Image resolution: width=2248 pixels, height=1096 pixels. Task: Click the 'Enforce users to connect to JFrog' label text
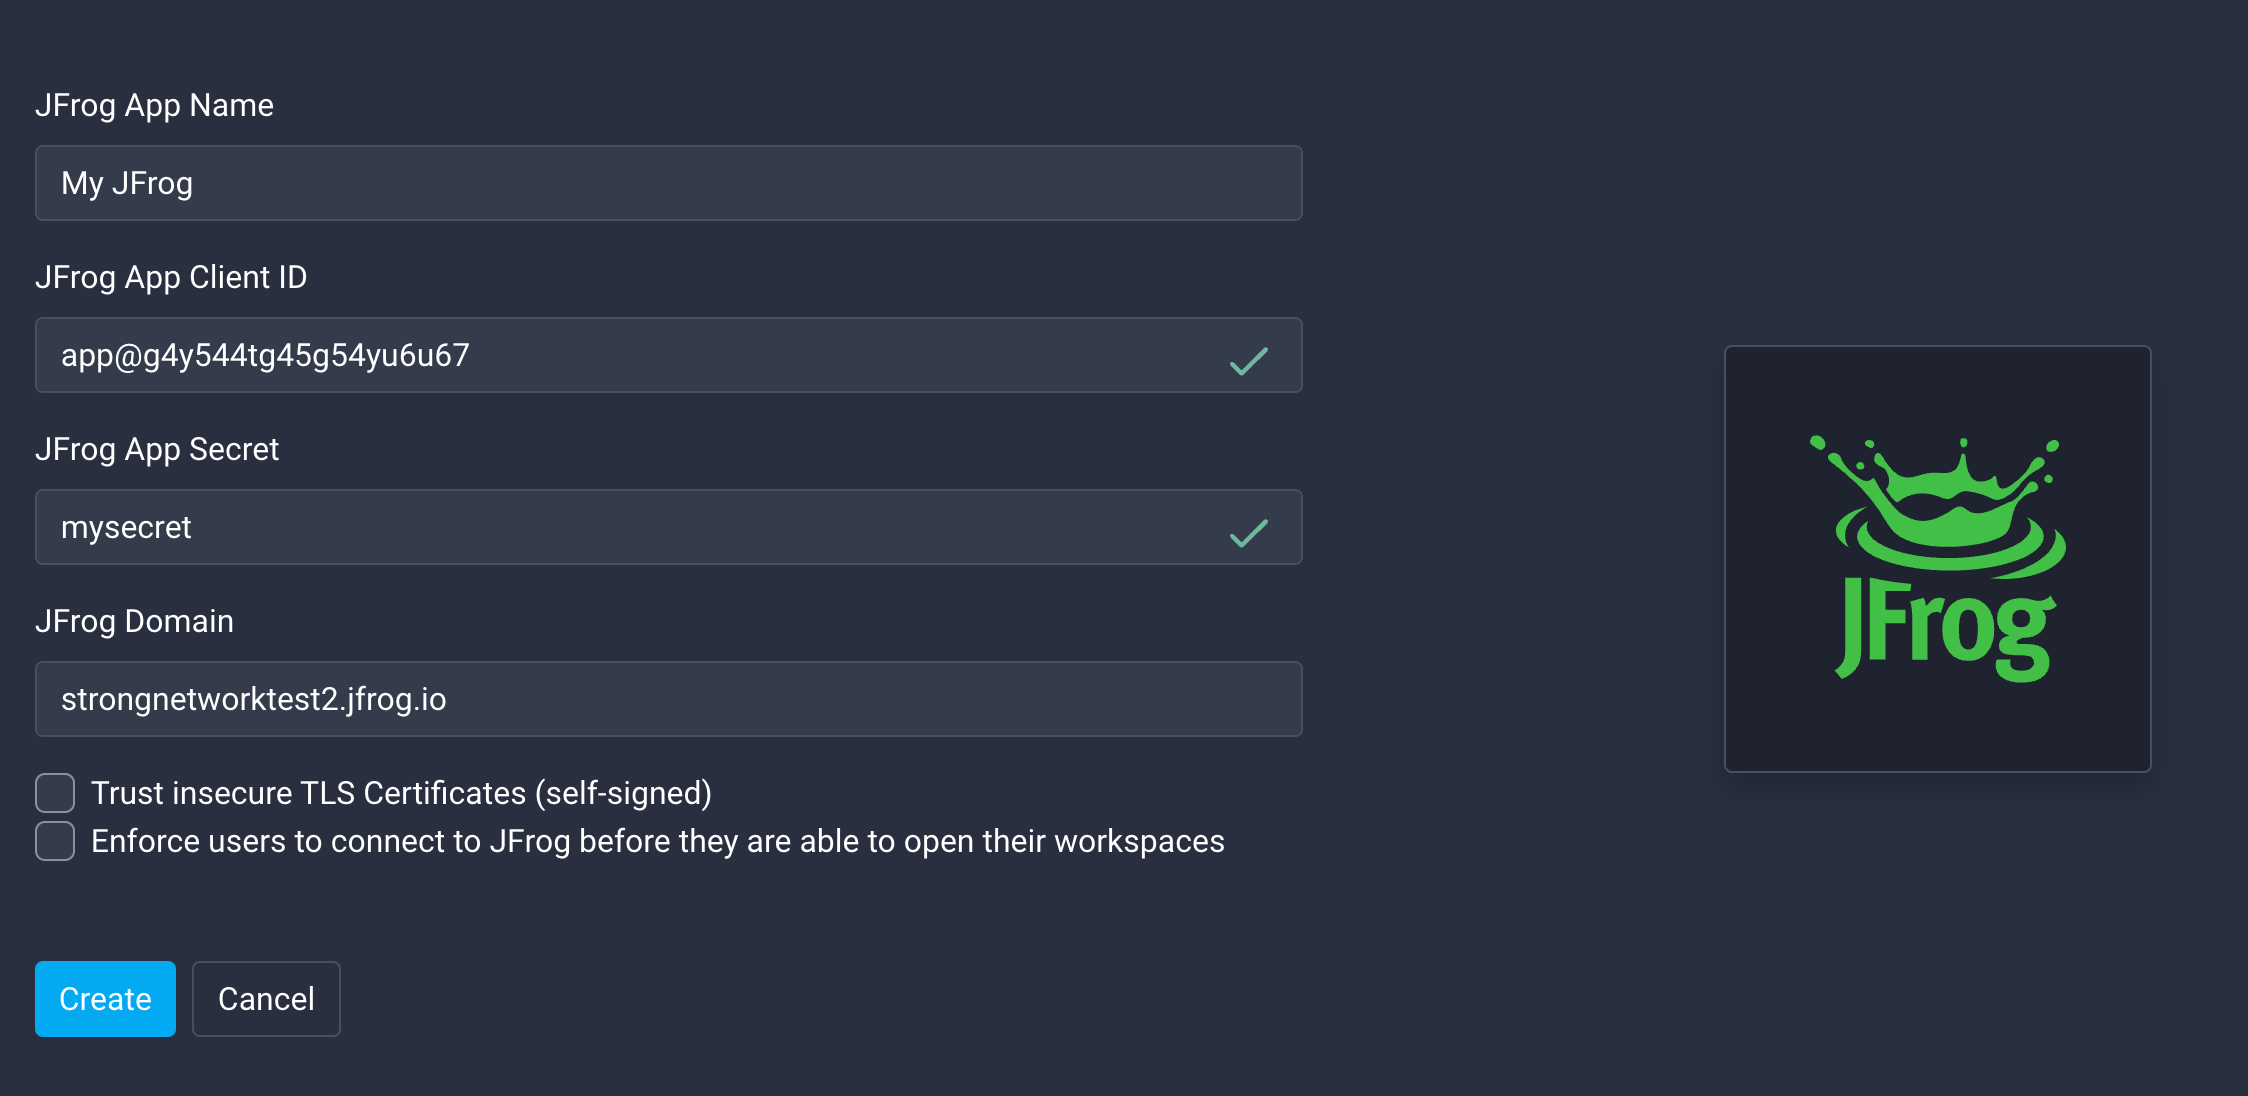tap(657, 841)
